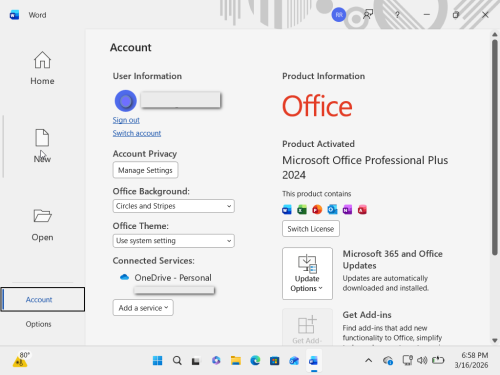This screenshot has width=500, height=375.
Task: Expand the Office Background dropdown
Action: tap(173, 206)
